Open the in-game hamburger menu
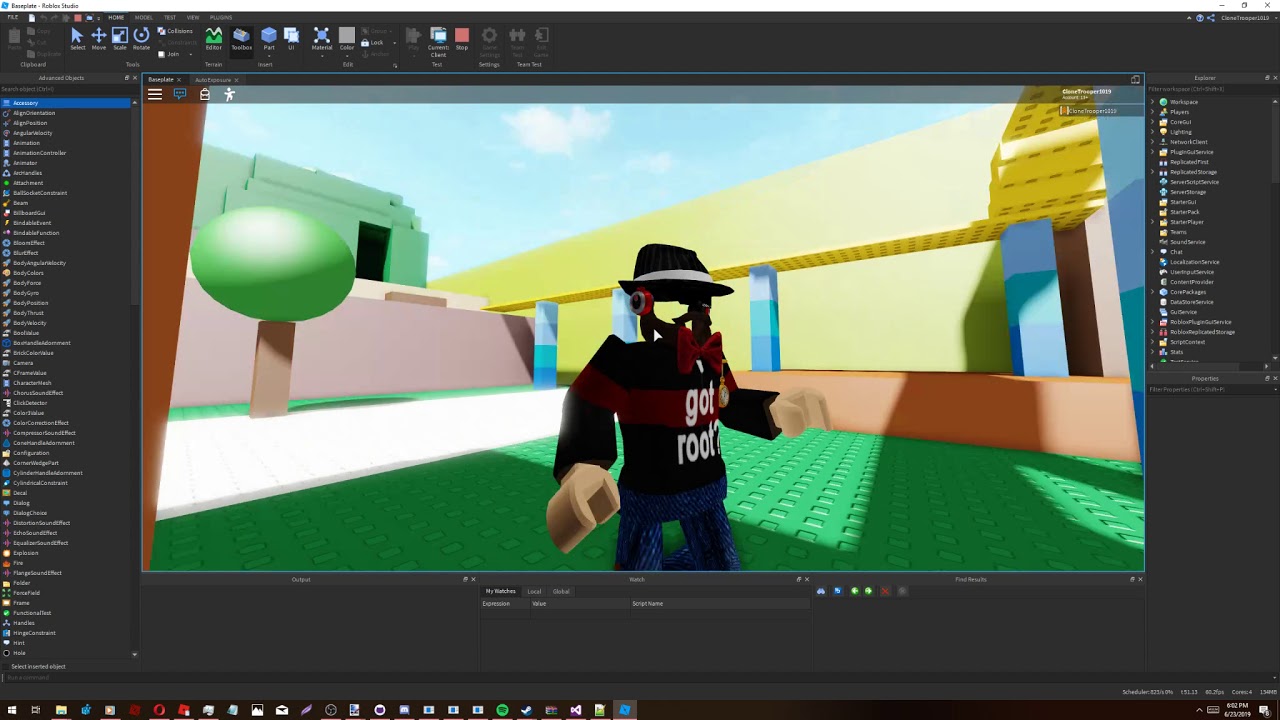 tap(155, 94)
